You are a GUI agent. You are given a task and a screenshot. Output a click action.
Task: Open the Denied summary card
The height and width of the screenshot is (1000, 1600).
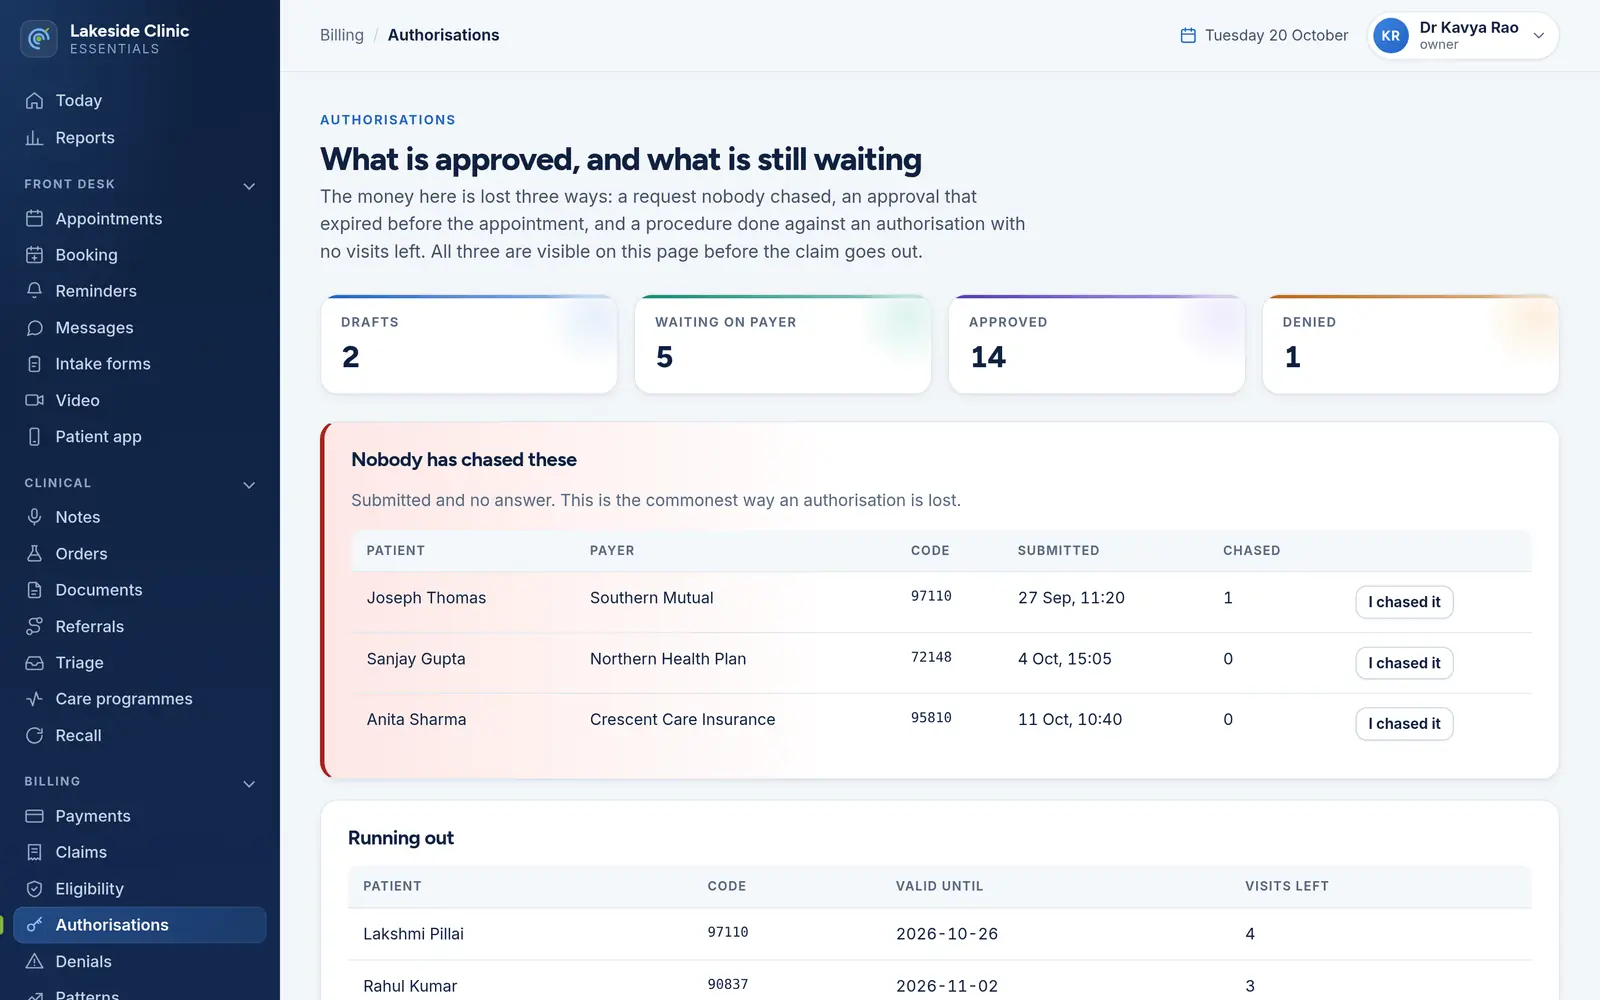(x=1411, y=344)
